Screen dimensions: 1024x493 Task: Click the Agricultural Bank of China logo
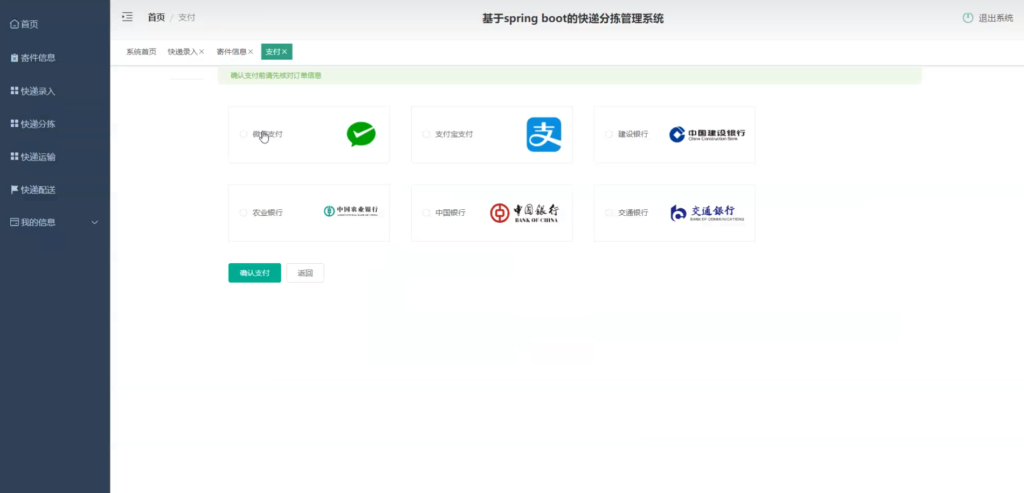(x=351, y=211)
